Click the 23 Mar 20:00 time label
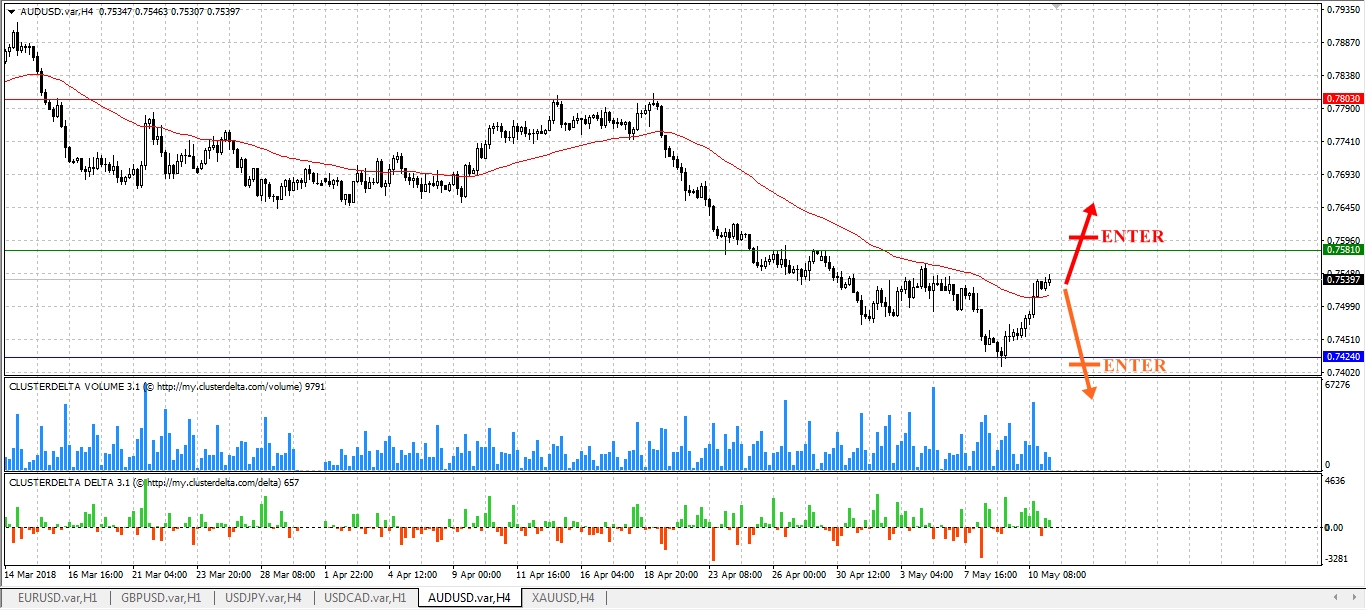 pyautogui.click(x=225, y=575)
